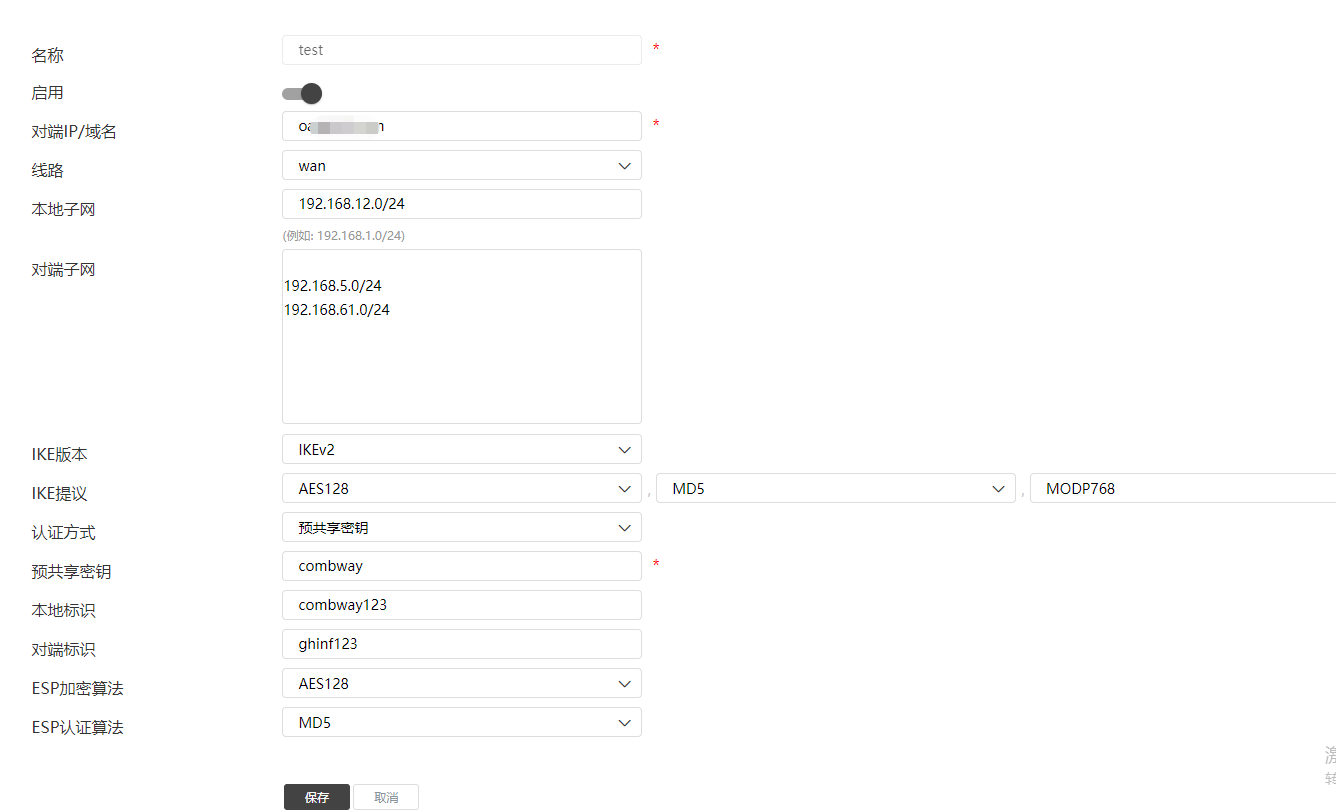
Task: Open the 认证方式 预共享密钥 dropdown
Action: (x=461, y=527)
